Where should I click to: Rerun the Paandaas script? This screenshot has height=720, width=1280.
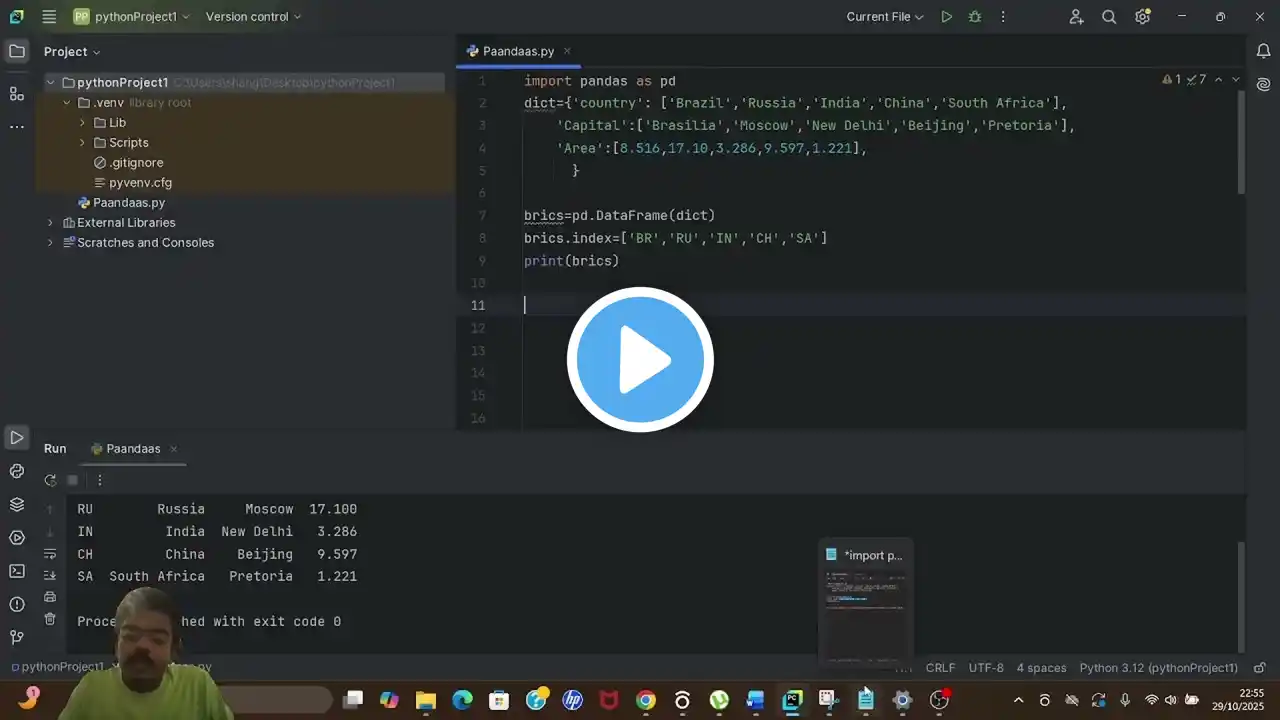pos(50,480)
